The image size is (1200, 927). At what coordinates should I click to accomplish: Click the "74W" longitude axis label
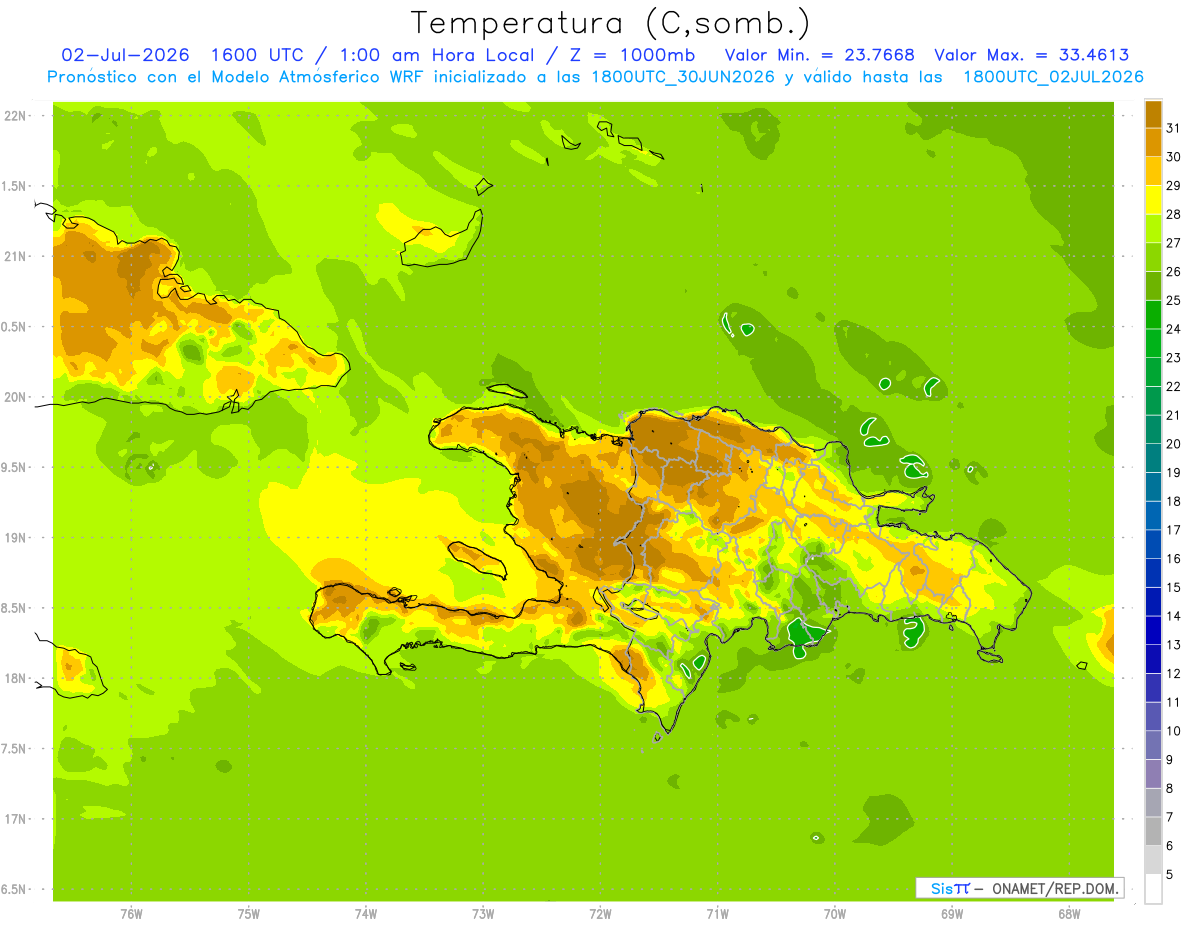[x=366, y=914]
